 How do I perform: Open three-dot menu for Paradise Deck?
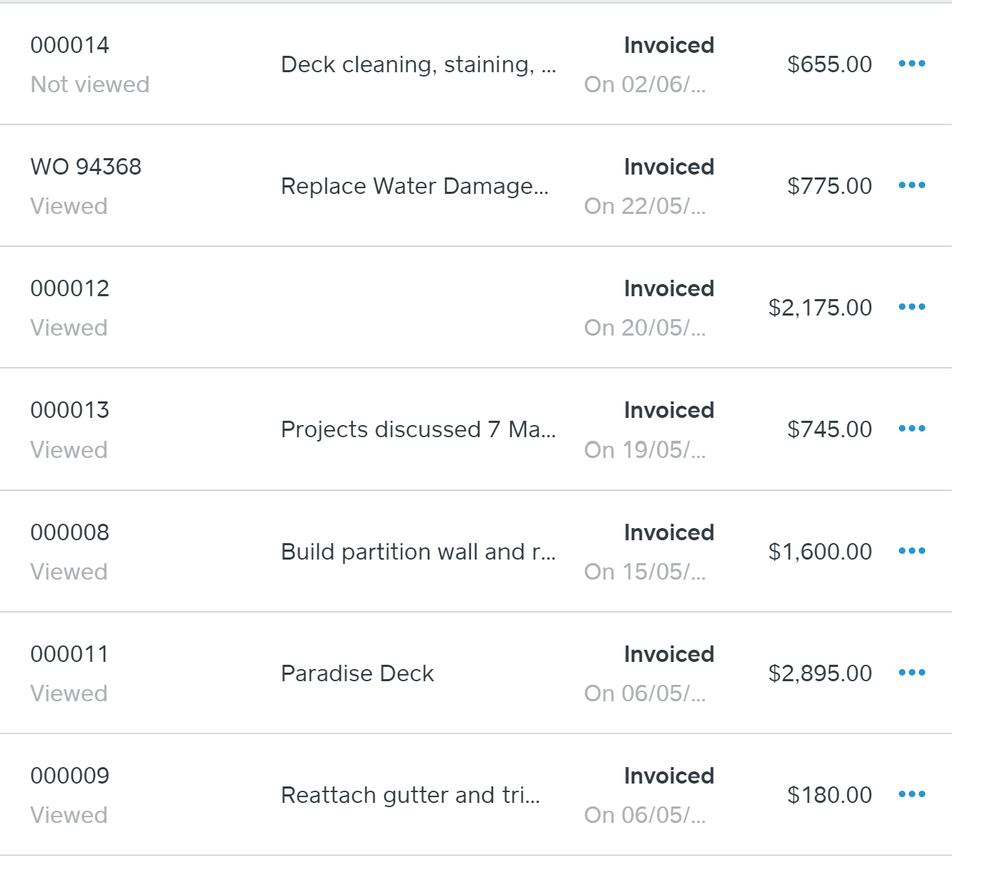pyautogui.click(x=911, y=673)
